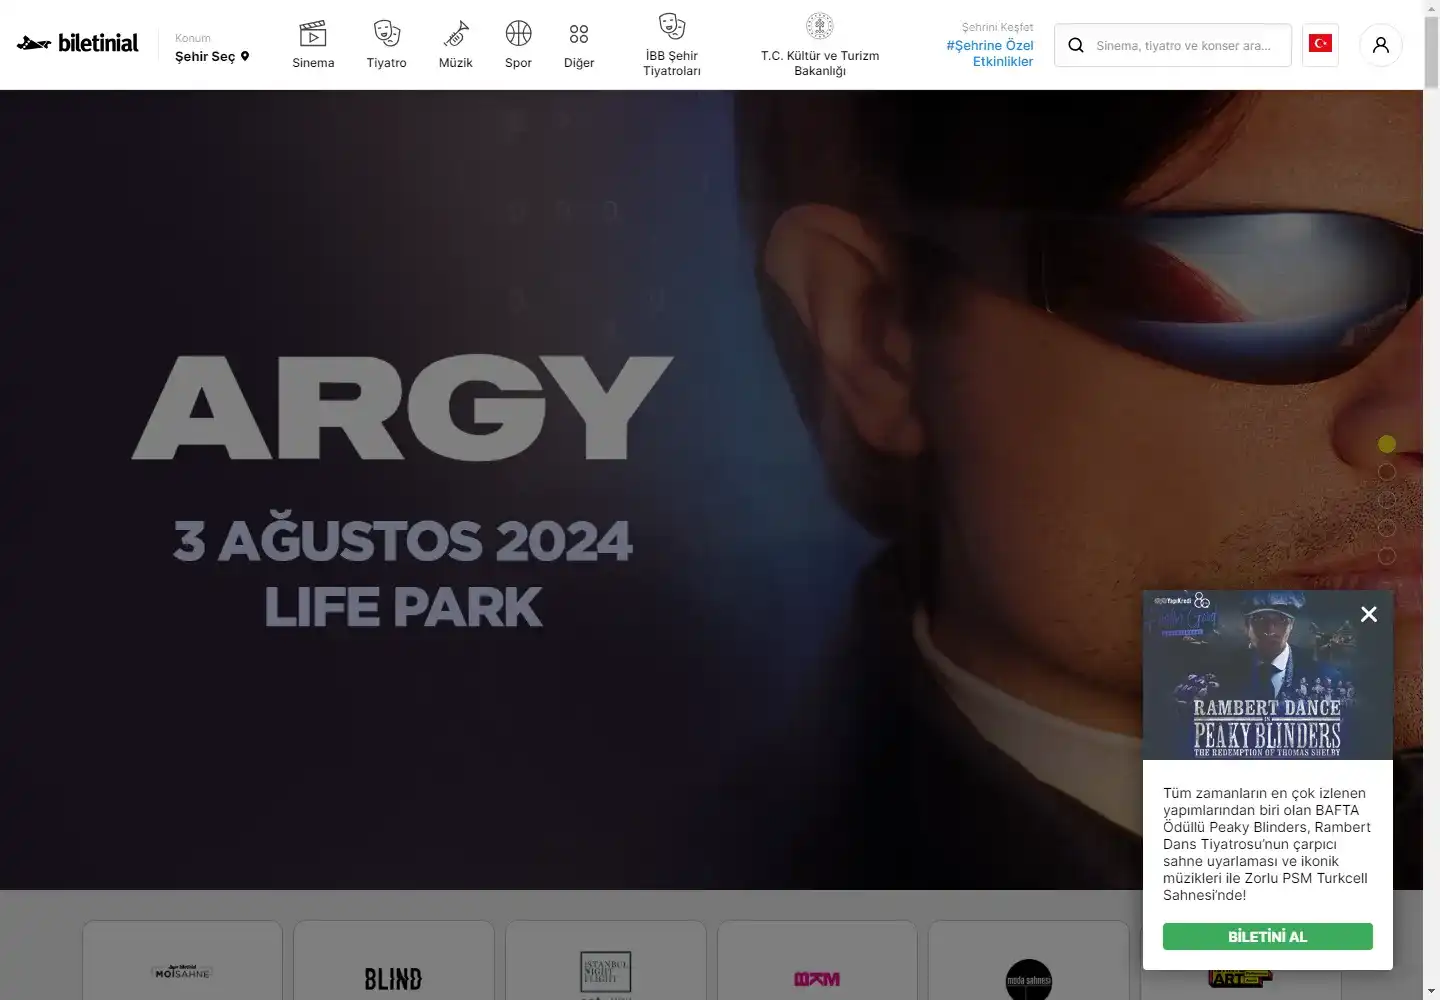Open #Şehrine Özel Etkinlikler link
The width and height of the screenshot is (1440, 1000).
click(x=990, y=53)
